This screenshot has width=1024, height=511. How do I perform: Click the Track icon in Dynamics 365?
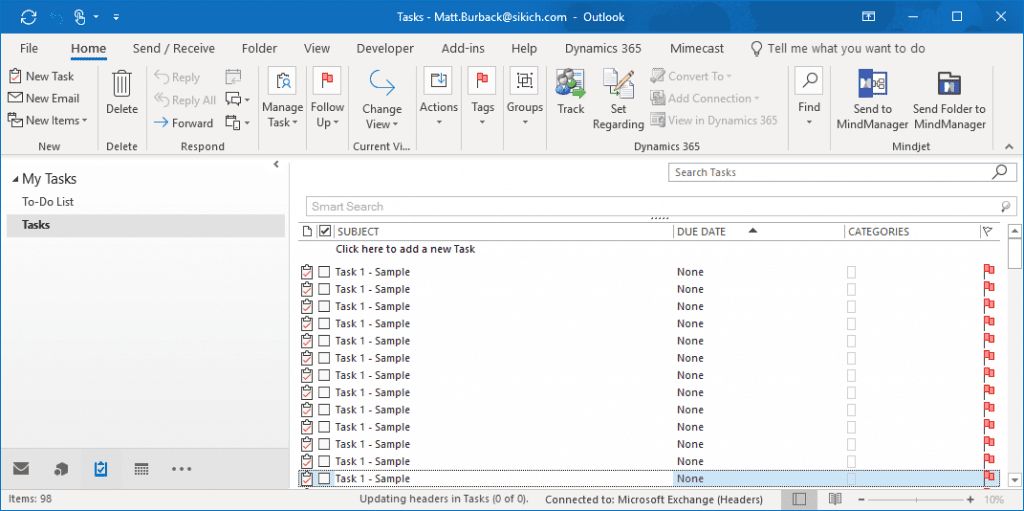point(571,84)
